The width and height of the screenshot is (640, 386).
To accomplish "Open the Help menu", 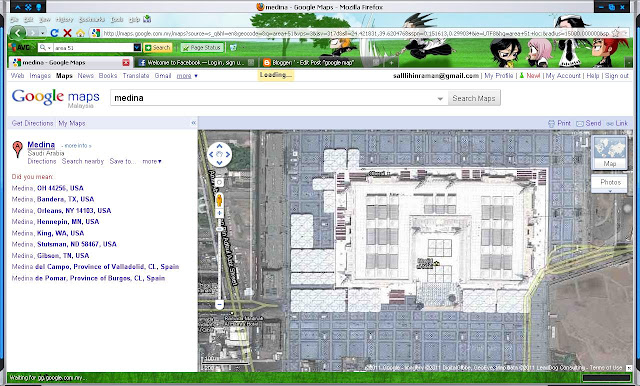I will [x=134, y=19].
